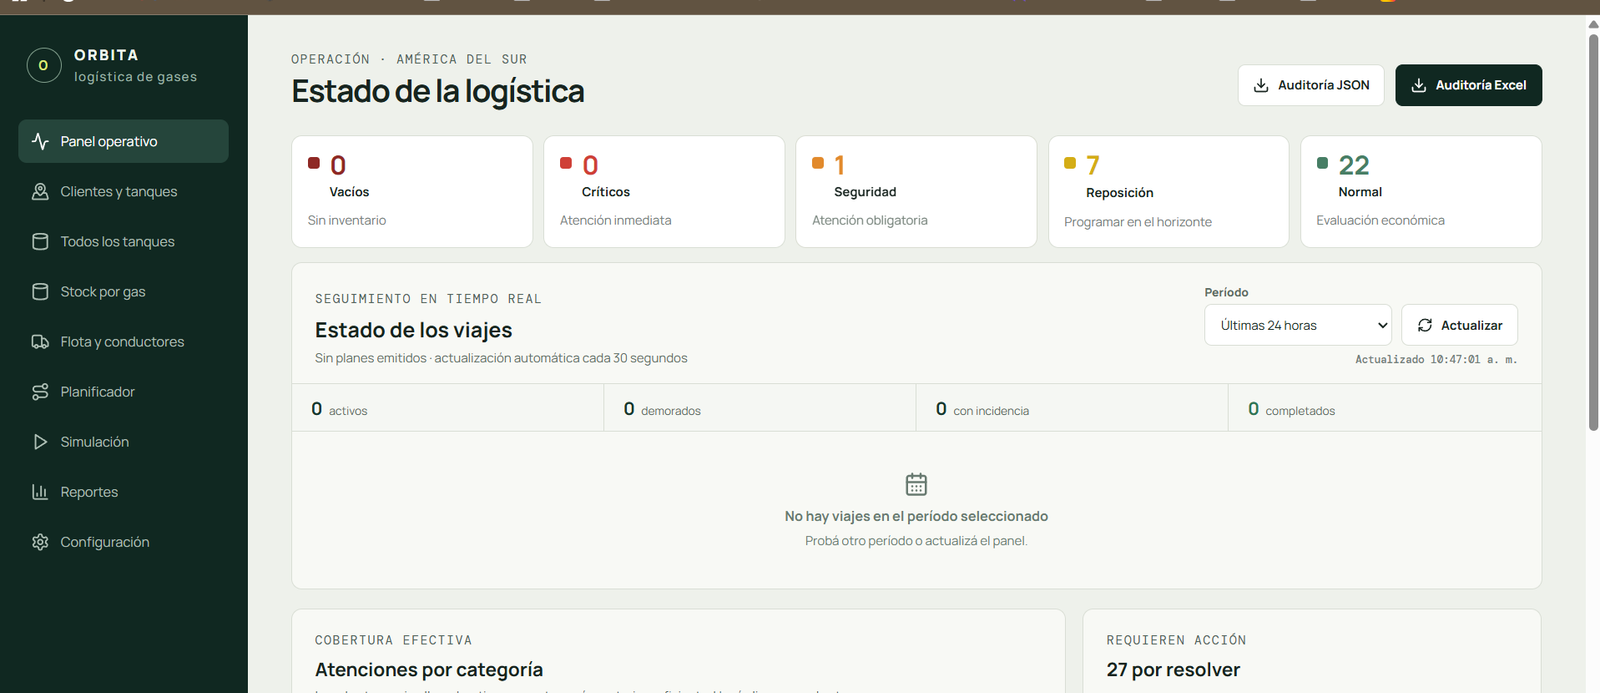Click the Panel operativo pulse icon

coord(40,141)
